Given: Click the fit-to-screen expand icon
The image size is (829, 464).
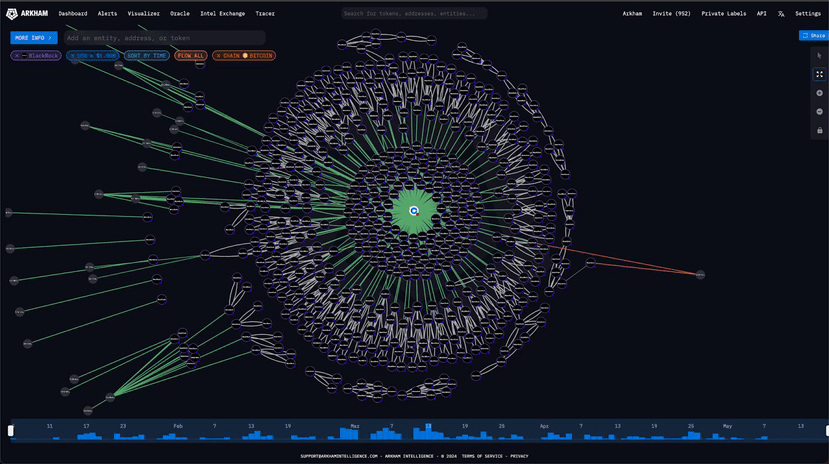Looking at the screenshot, I should coord(819,75).
